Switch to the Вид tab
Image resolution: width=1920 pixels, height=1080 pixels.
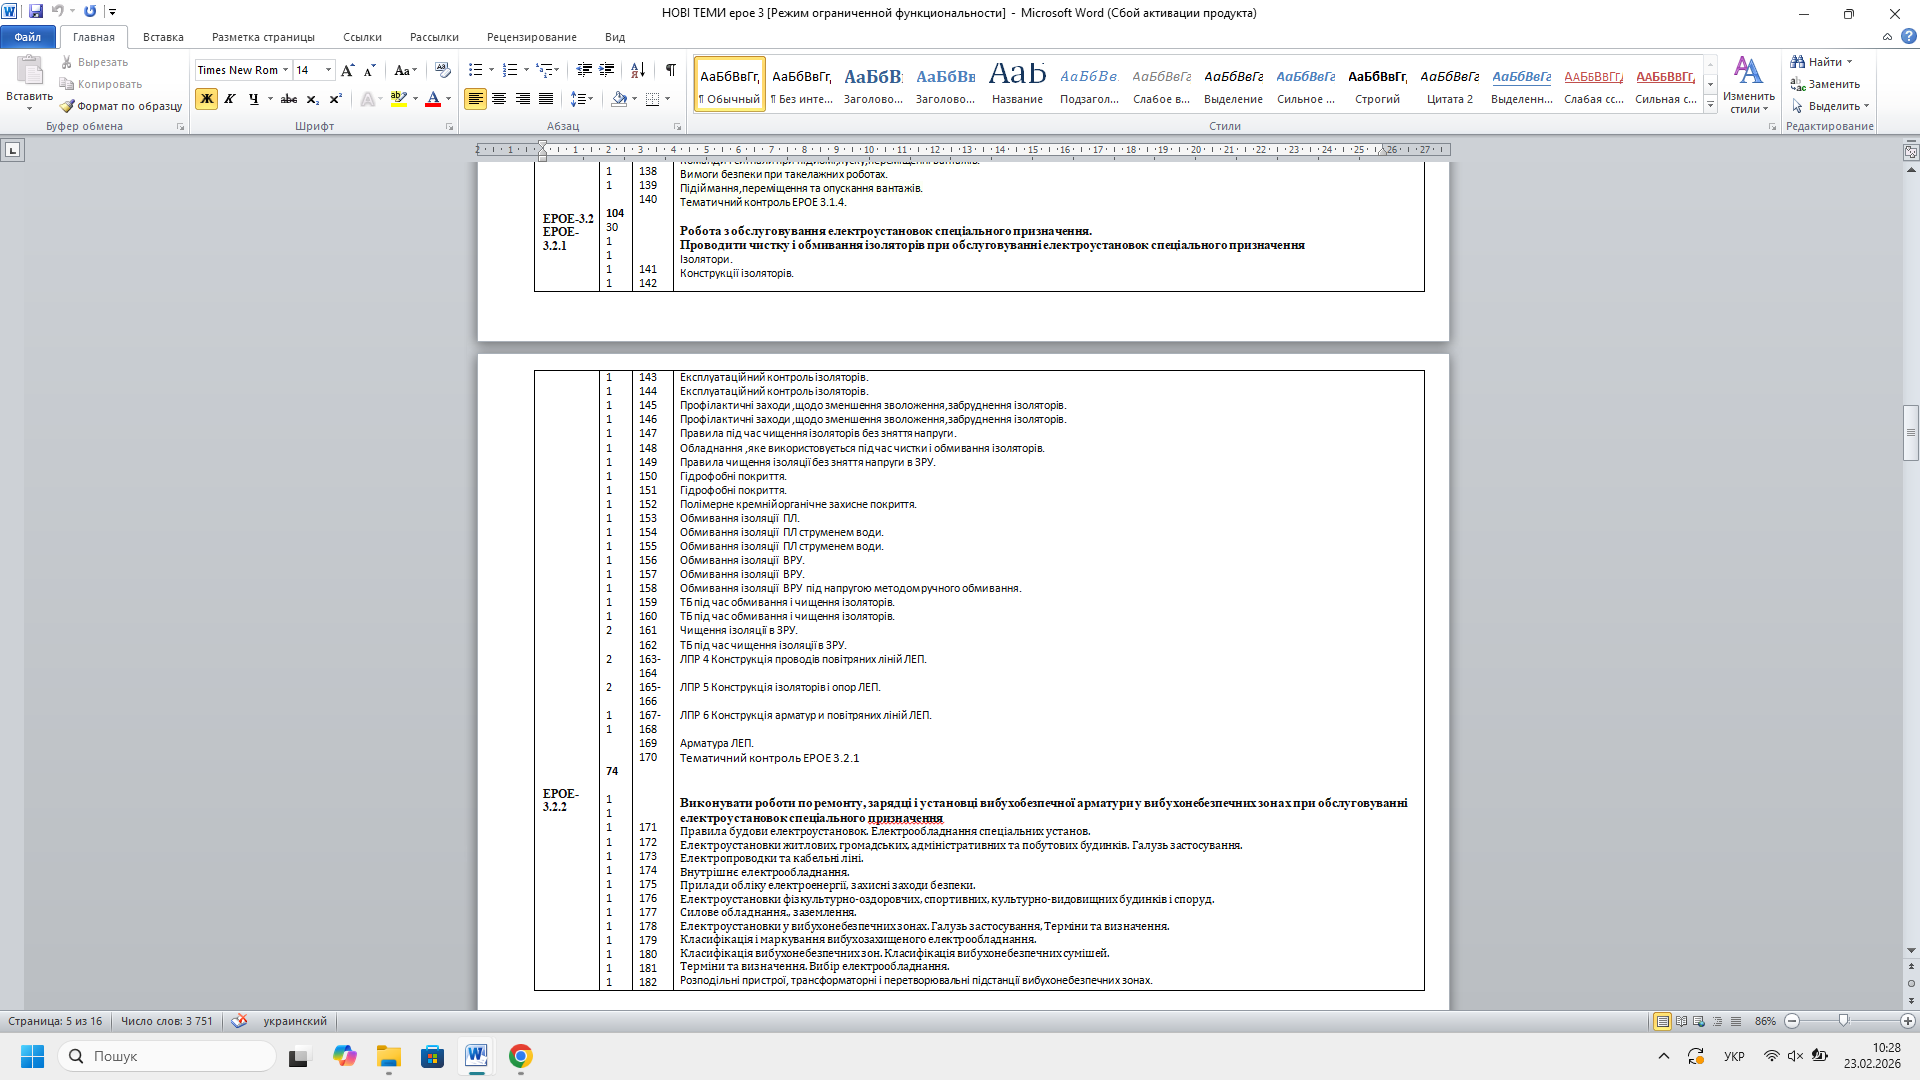point(615,37)
